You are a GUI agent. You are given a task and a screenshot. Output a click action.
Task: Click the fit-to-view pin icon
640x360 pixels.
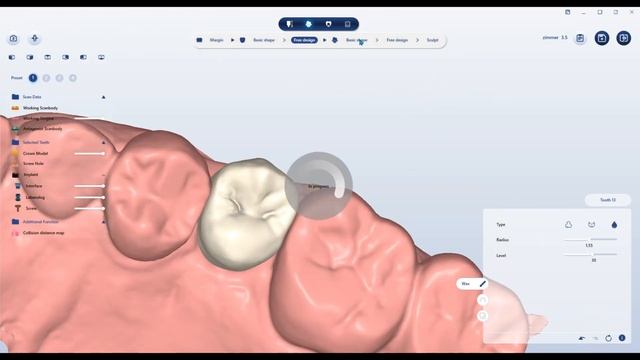[35, 39]
